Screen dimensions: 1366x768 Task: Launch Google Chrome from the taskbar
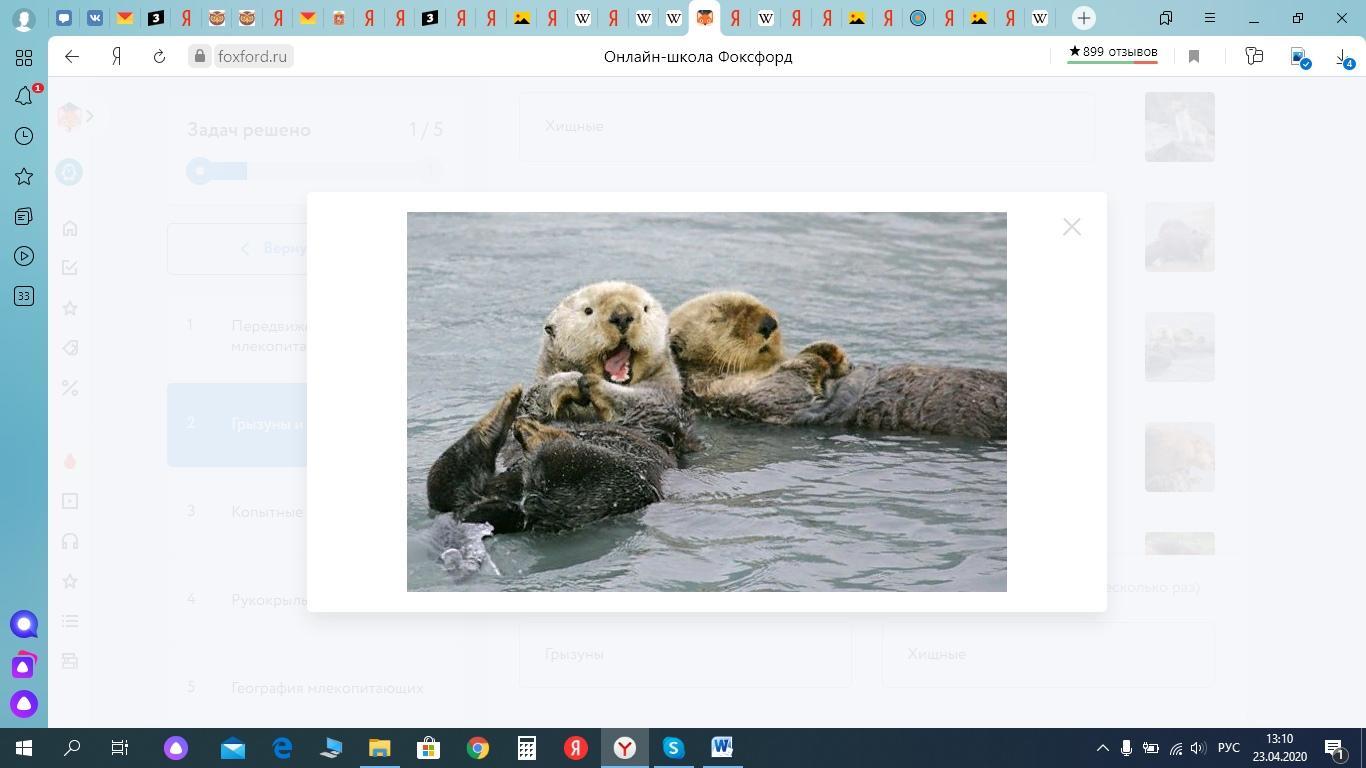tap(478, 748)
